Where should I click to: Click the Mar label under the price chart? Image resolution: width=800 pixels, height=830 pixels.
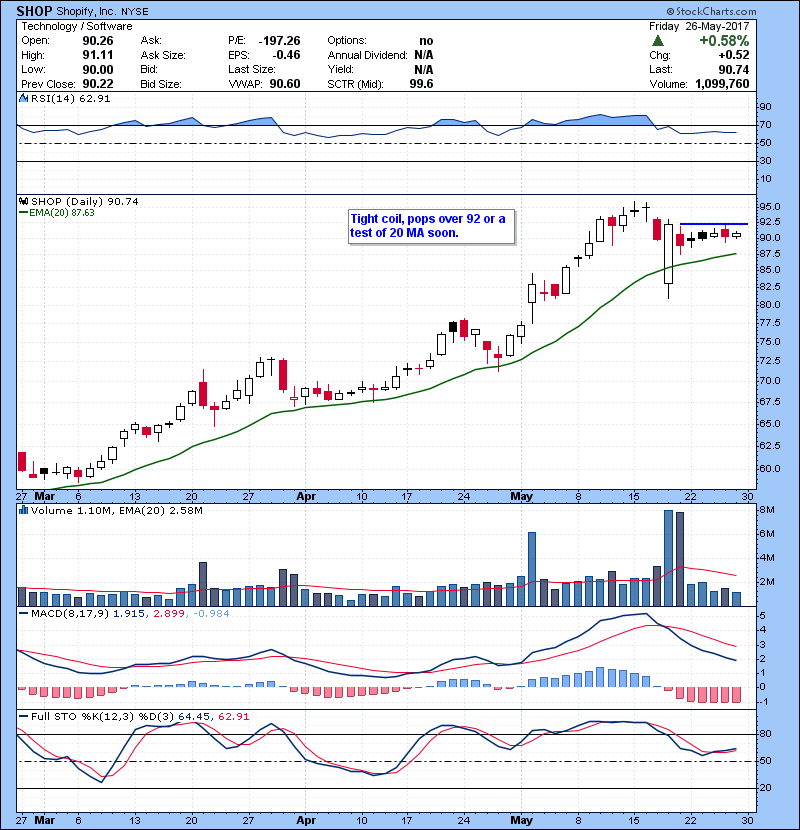(x=44, y=496)
